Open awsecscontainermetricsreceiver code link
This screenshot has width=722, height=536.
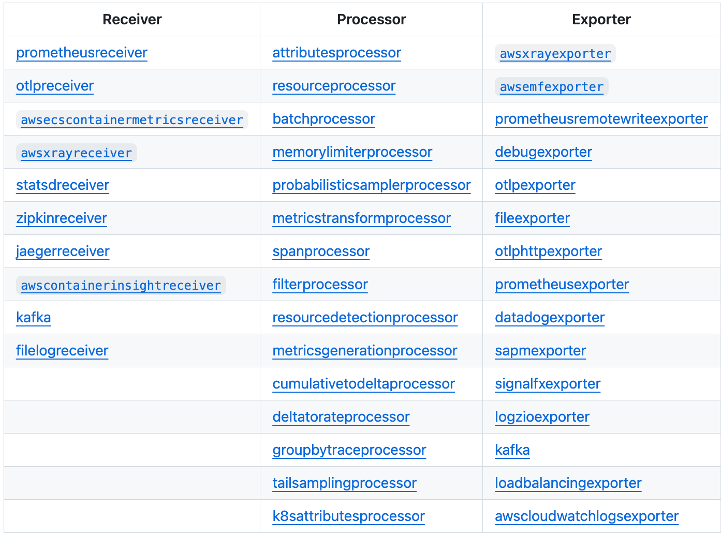coord(132,120)
